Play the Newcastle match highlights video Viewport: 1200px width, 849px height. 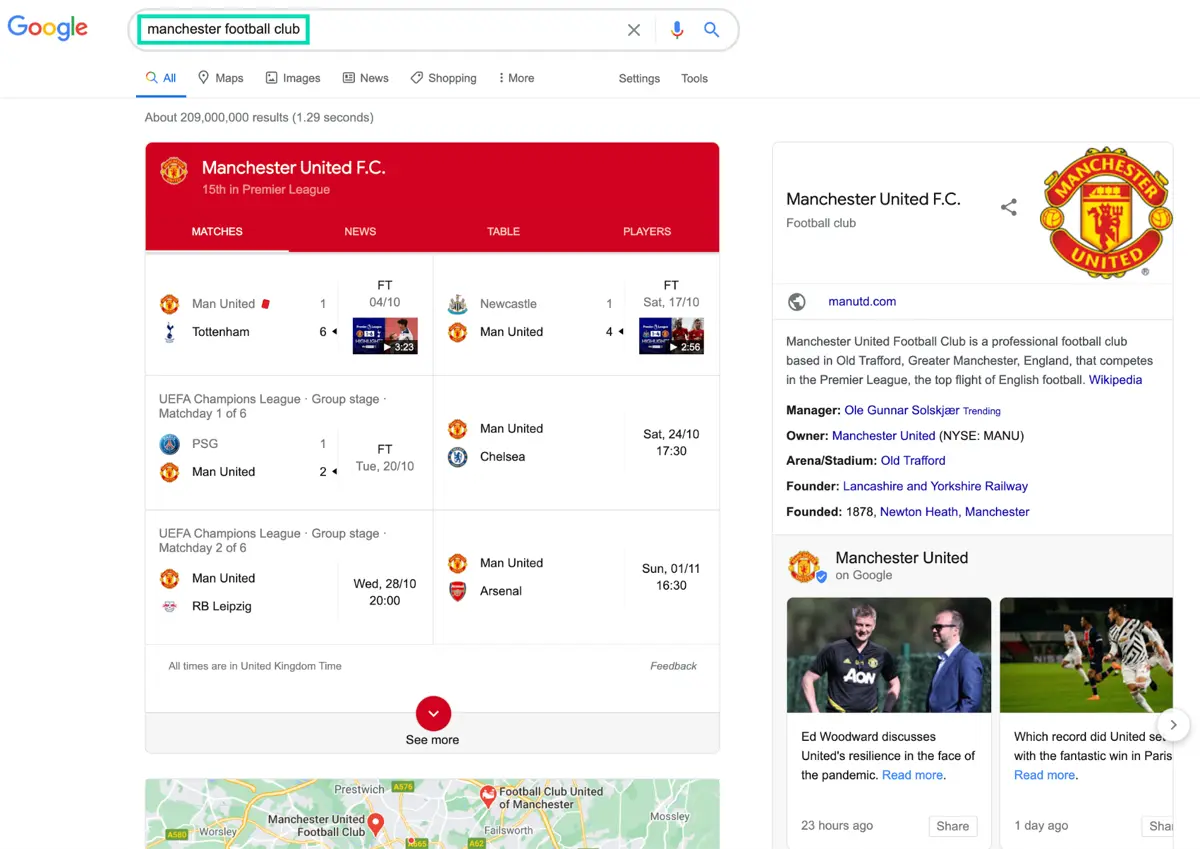coord(671,336)
